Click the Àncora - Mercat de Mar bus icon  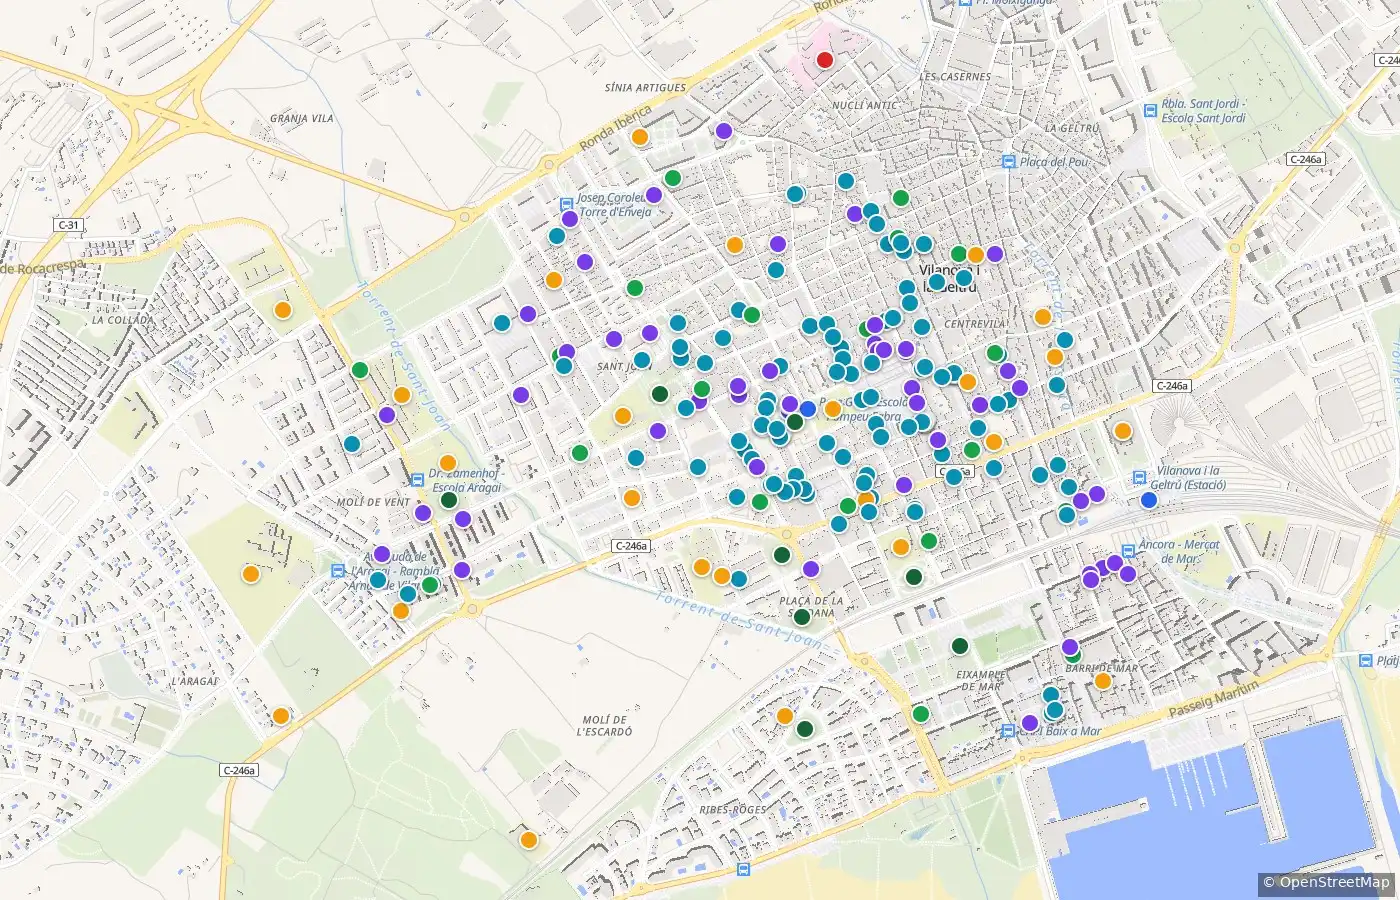[1129, 551]
